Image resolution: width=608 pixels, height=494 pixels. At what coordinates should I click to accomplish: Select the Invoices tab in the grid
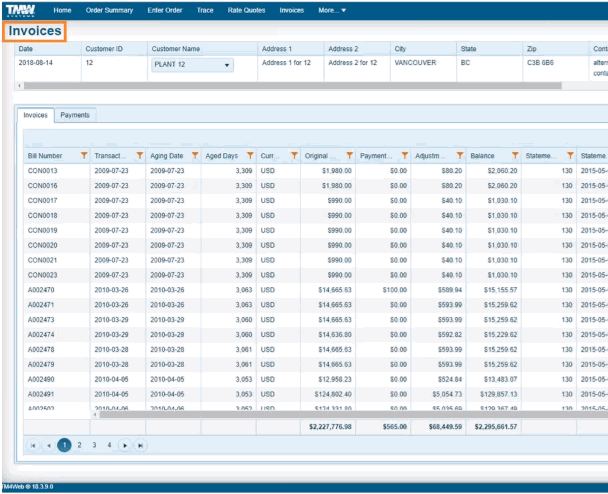point(36,115)
